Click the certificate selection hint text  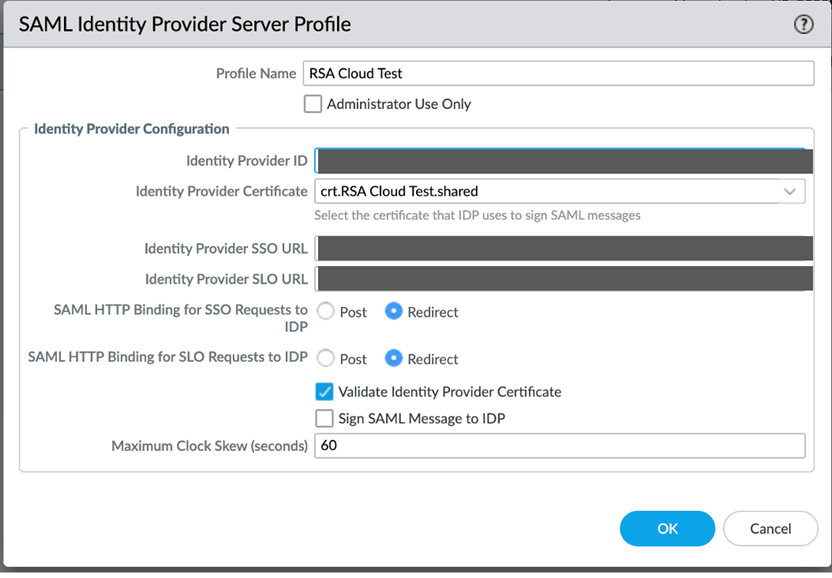click(x=477, y=215)
